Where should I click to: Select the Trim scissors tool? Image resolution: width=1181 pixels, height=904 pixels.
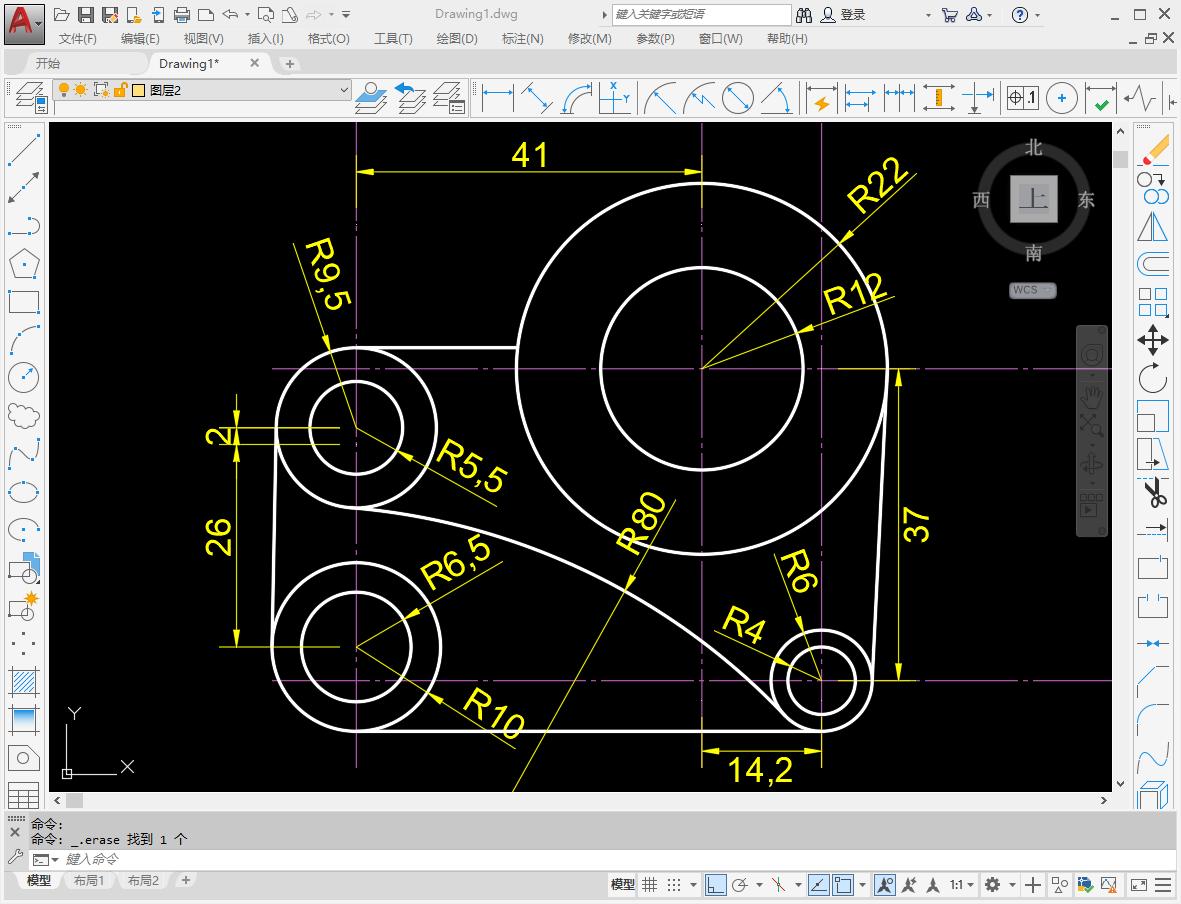(1153, 492)
